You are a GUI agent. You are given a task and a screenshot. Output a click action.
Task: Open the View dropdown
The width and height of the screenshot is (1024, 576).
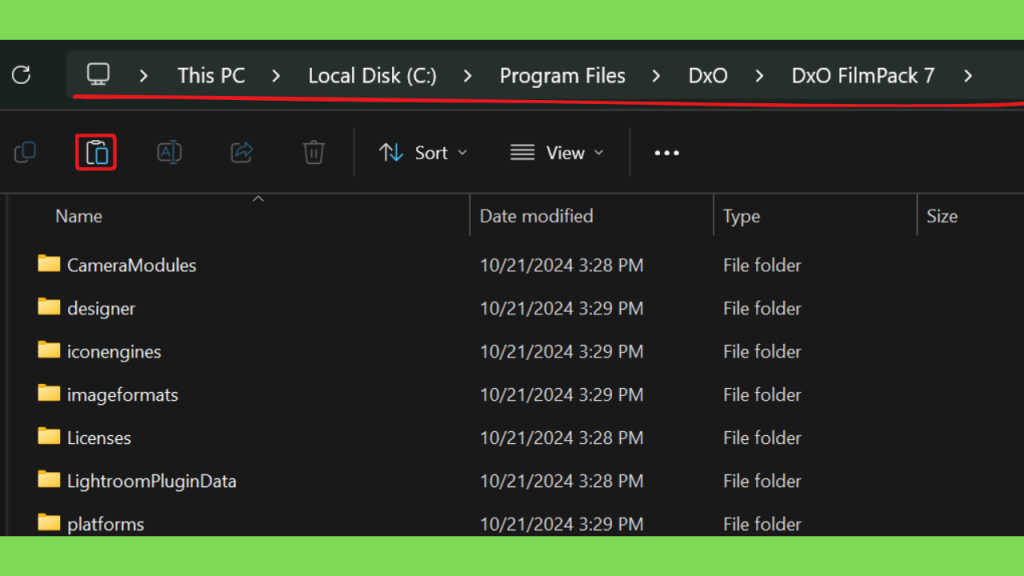pyautogui.click(x=557, y=153)
